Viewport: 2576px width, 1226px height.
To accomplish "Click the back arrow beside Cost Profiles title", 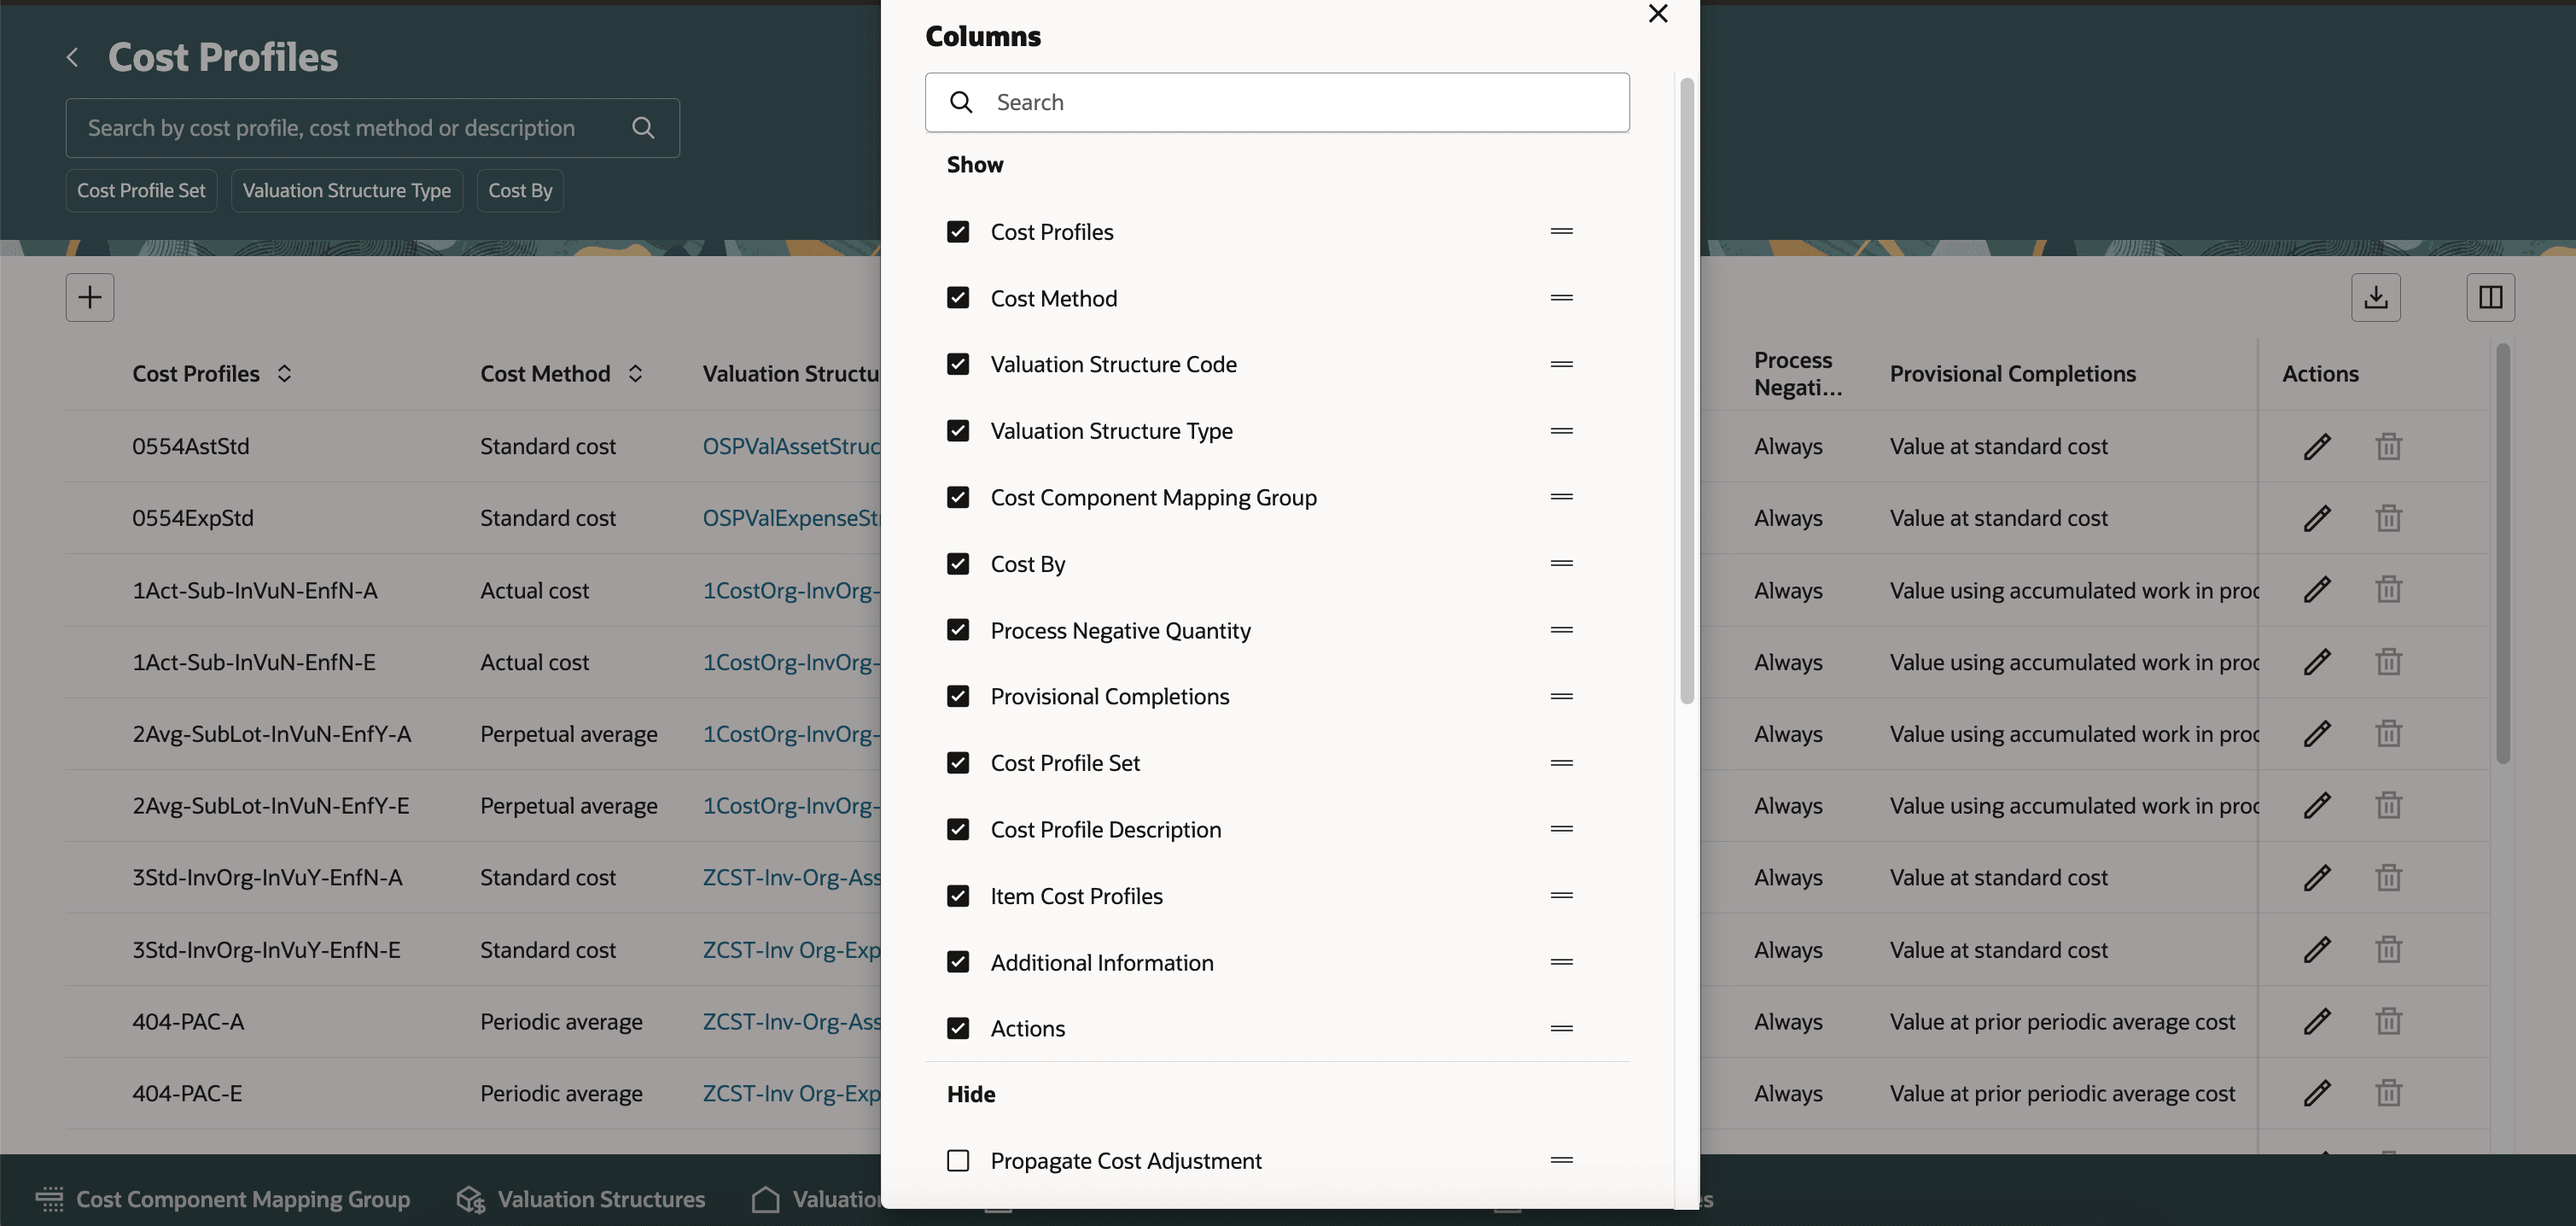I will click(x=72, y=57).
